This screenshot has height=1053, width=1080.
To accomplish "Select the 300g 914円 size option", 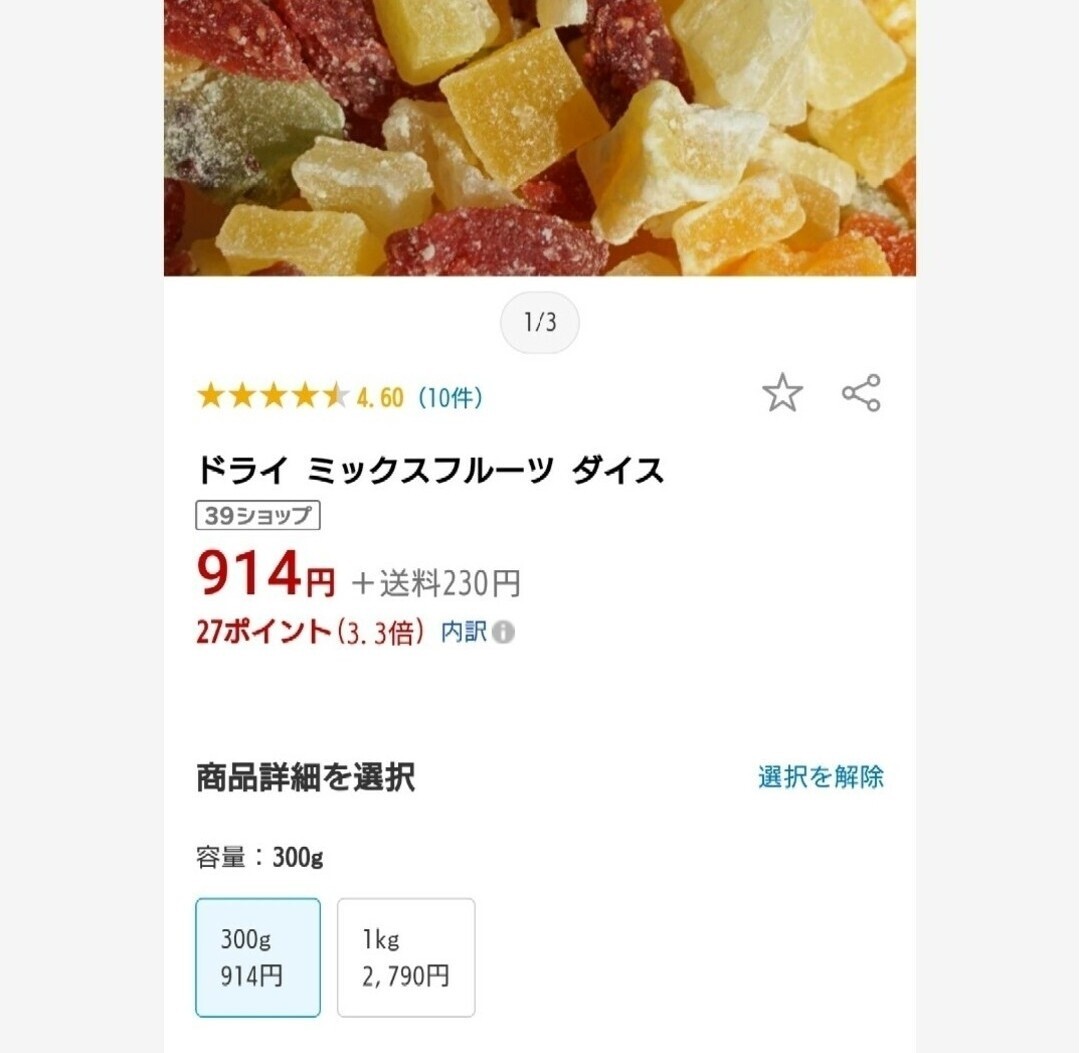I will (258, 957).
